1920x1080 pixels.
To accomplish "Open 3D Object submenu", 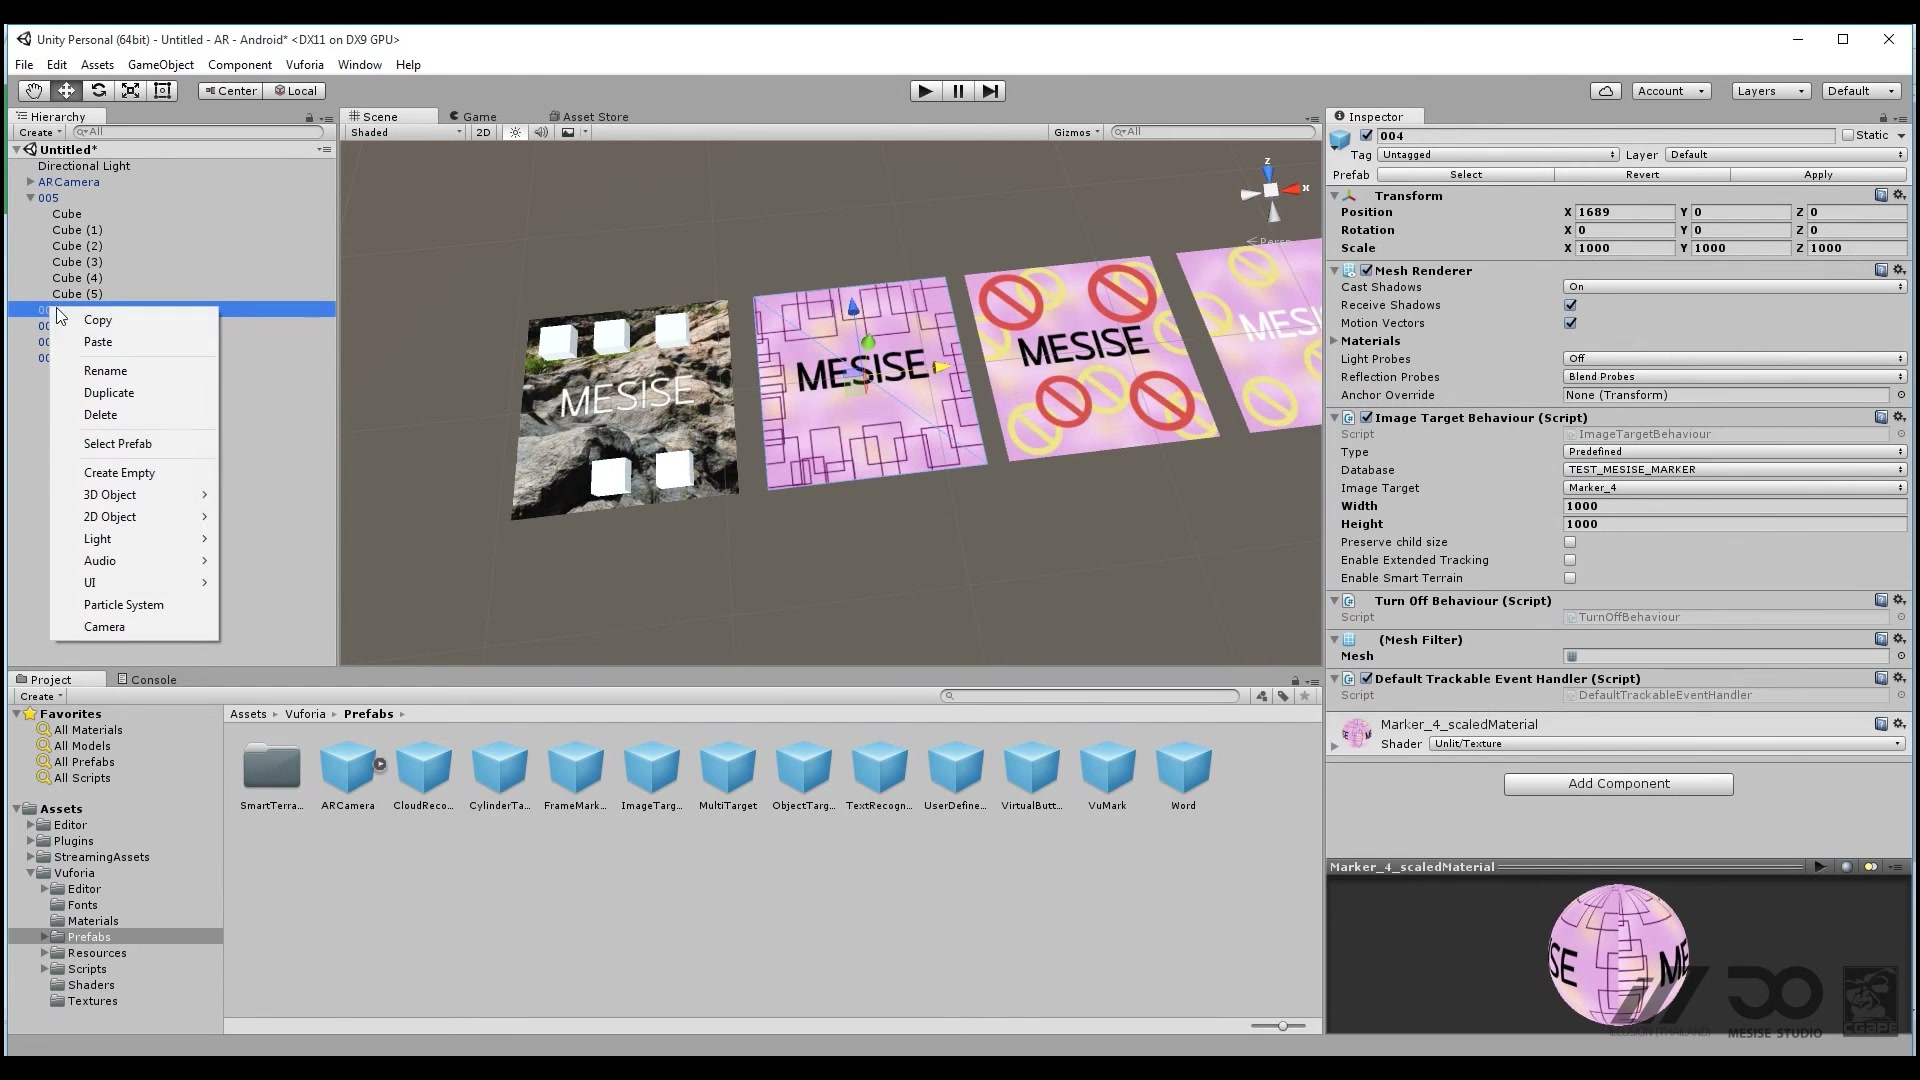I will 134,495.
